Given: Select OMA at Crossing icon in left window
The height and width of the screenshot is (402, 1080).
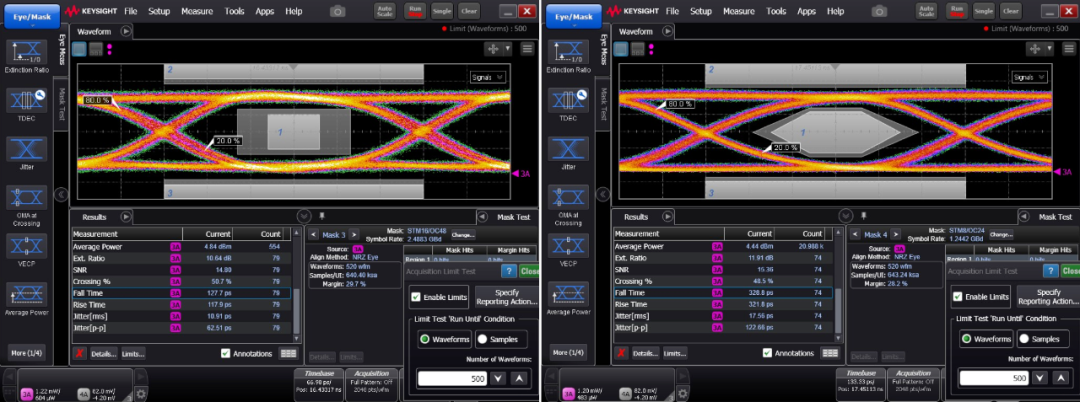Looking at the screenshot, I should click(x=26, y=198).
